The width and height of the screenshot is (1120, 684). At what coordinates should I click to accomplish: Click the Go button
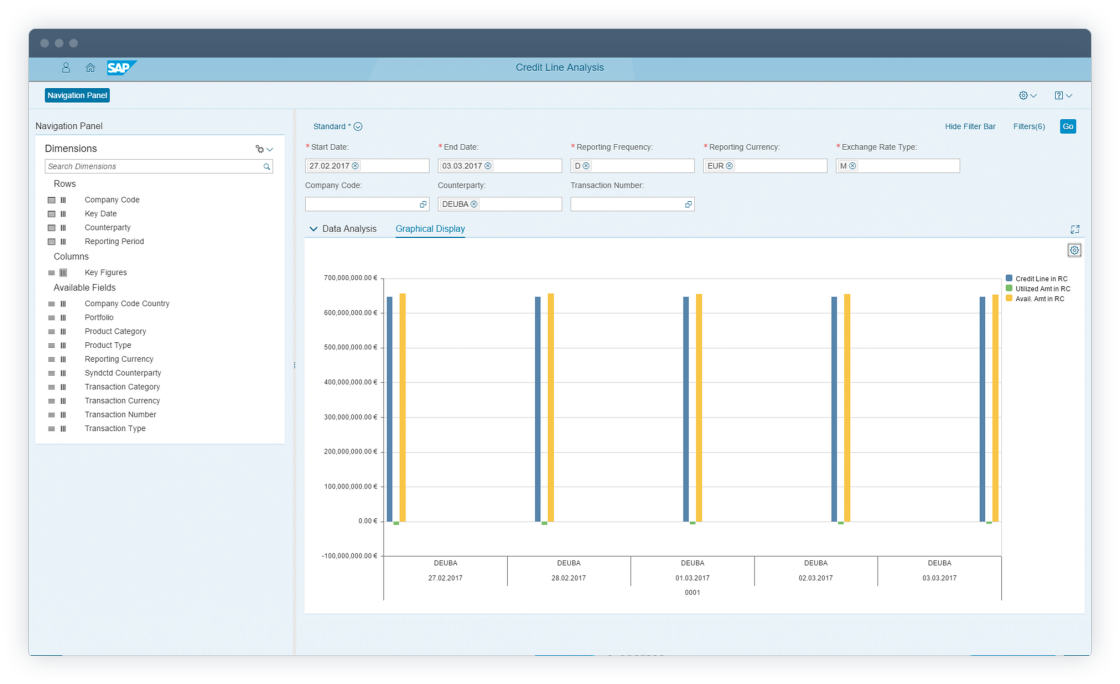(x=1068, y=127)
